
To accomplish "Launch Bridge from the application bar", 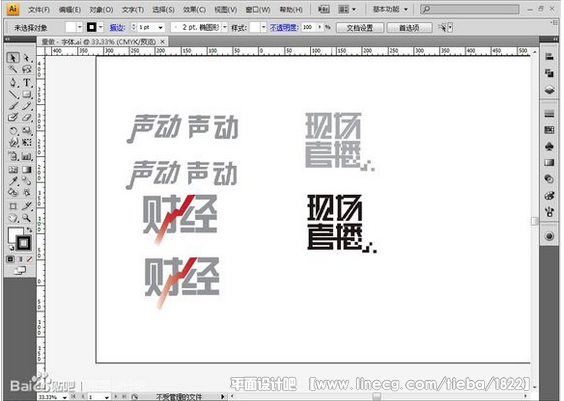I will tap(324, 9).
